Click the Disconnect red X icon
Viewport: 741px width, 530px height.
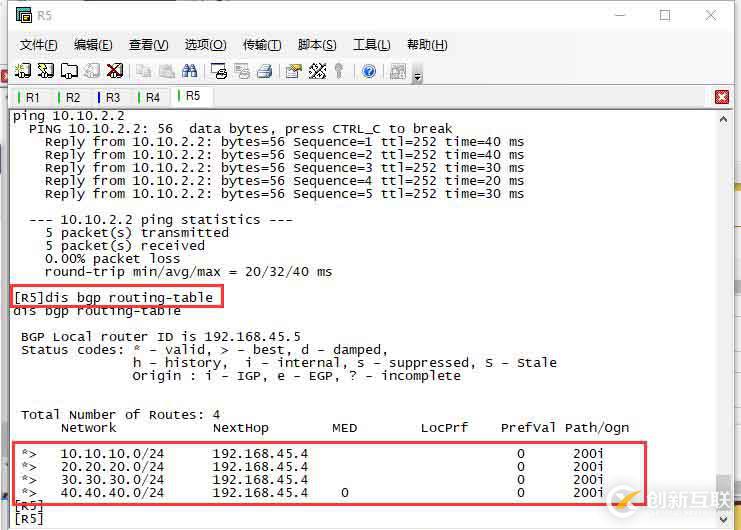pos(115,71)
